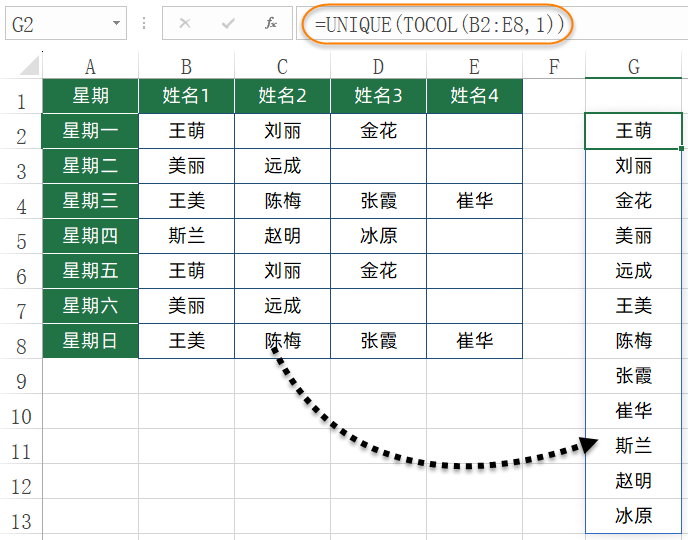Expand the Name Box dropdown arrow
The height and width of the screenshot is (540, 688).
click(x=118, y=24)
